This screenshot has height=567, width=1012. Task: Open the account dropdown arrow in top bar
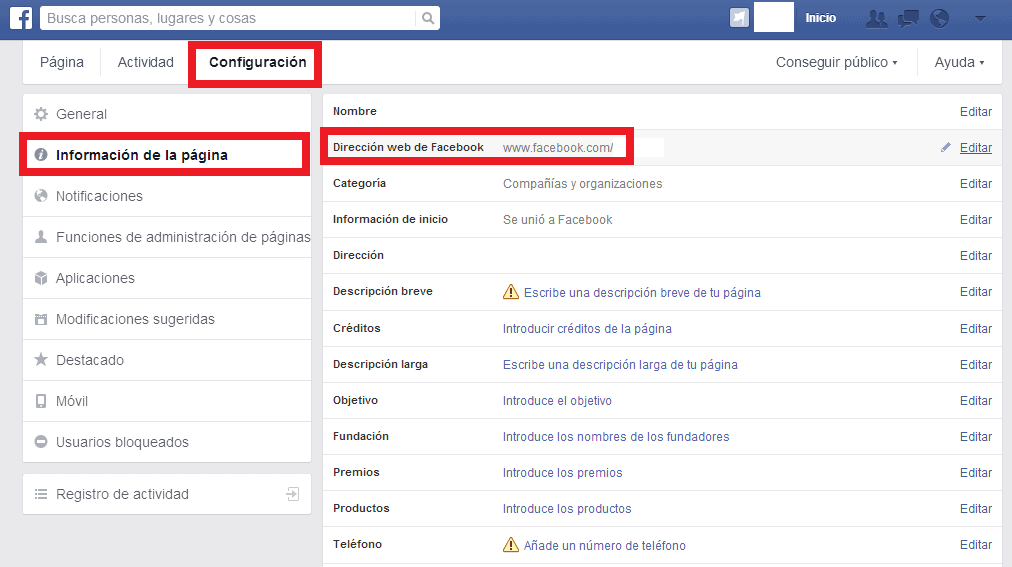click(x=980, y=18)
